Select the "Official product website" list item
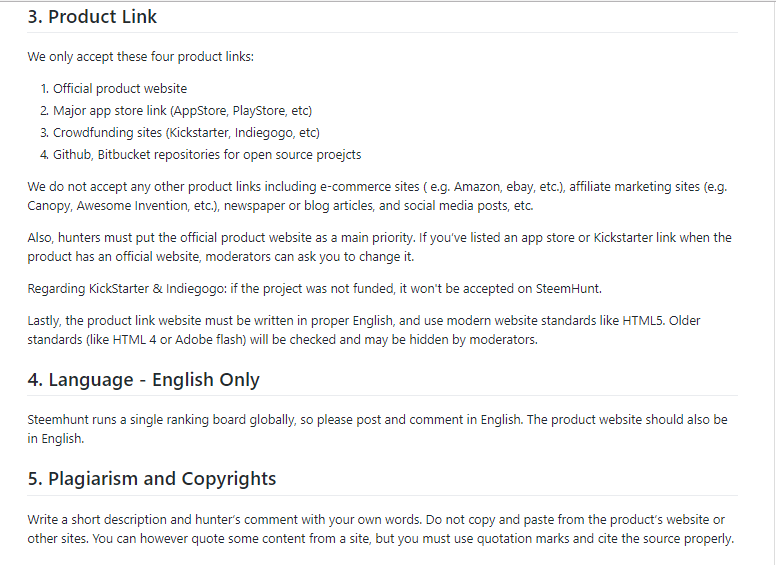 (120, 89)
